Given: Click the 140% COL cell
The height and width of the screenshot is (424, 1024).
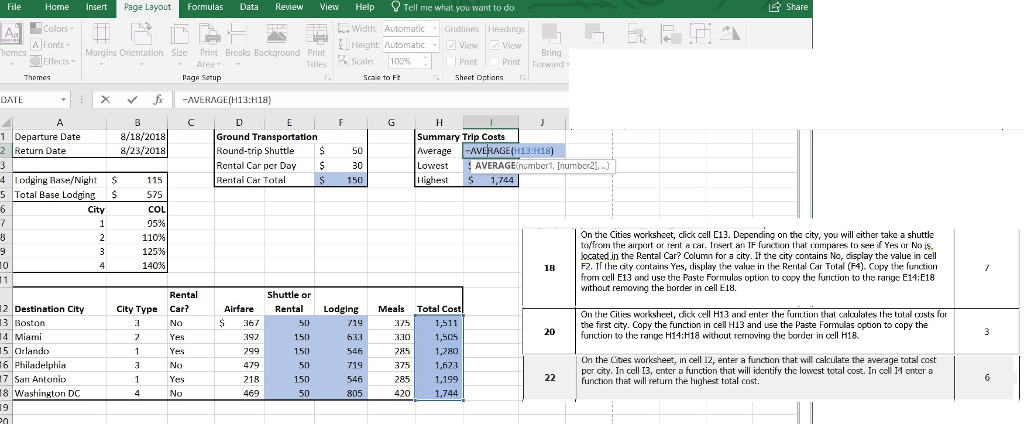Looking at the screenshot, I should click(x=137, y=265).
